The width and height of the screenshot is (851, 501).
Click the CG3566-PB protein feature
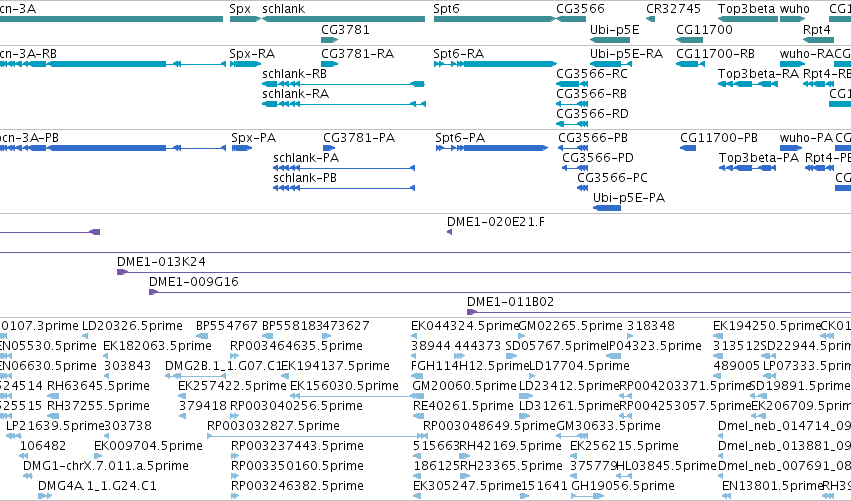pyautogui.click(x=573, y=148)
